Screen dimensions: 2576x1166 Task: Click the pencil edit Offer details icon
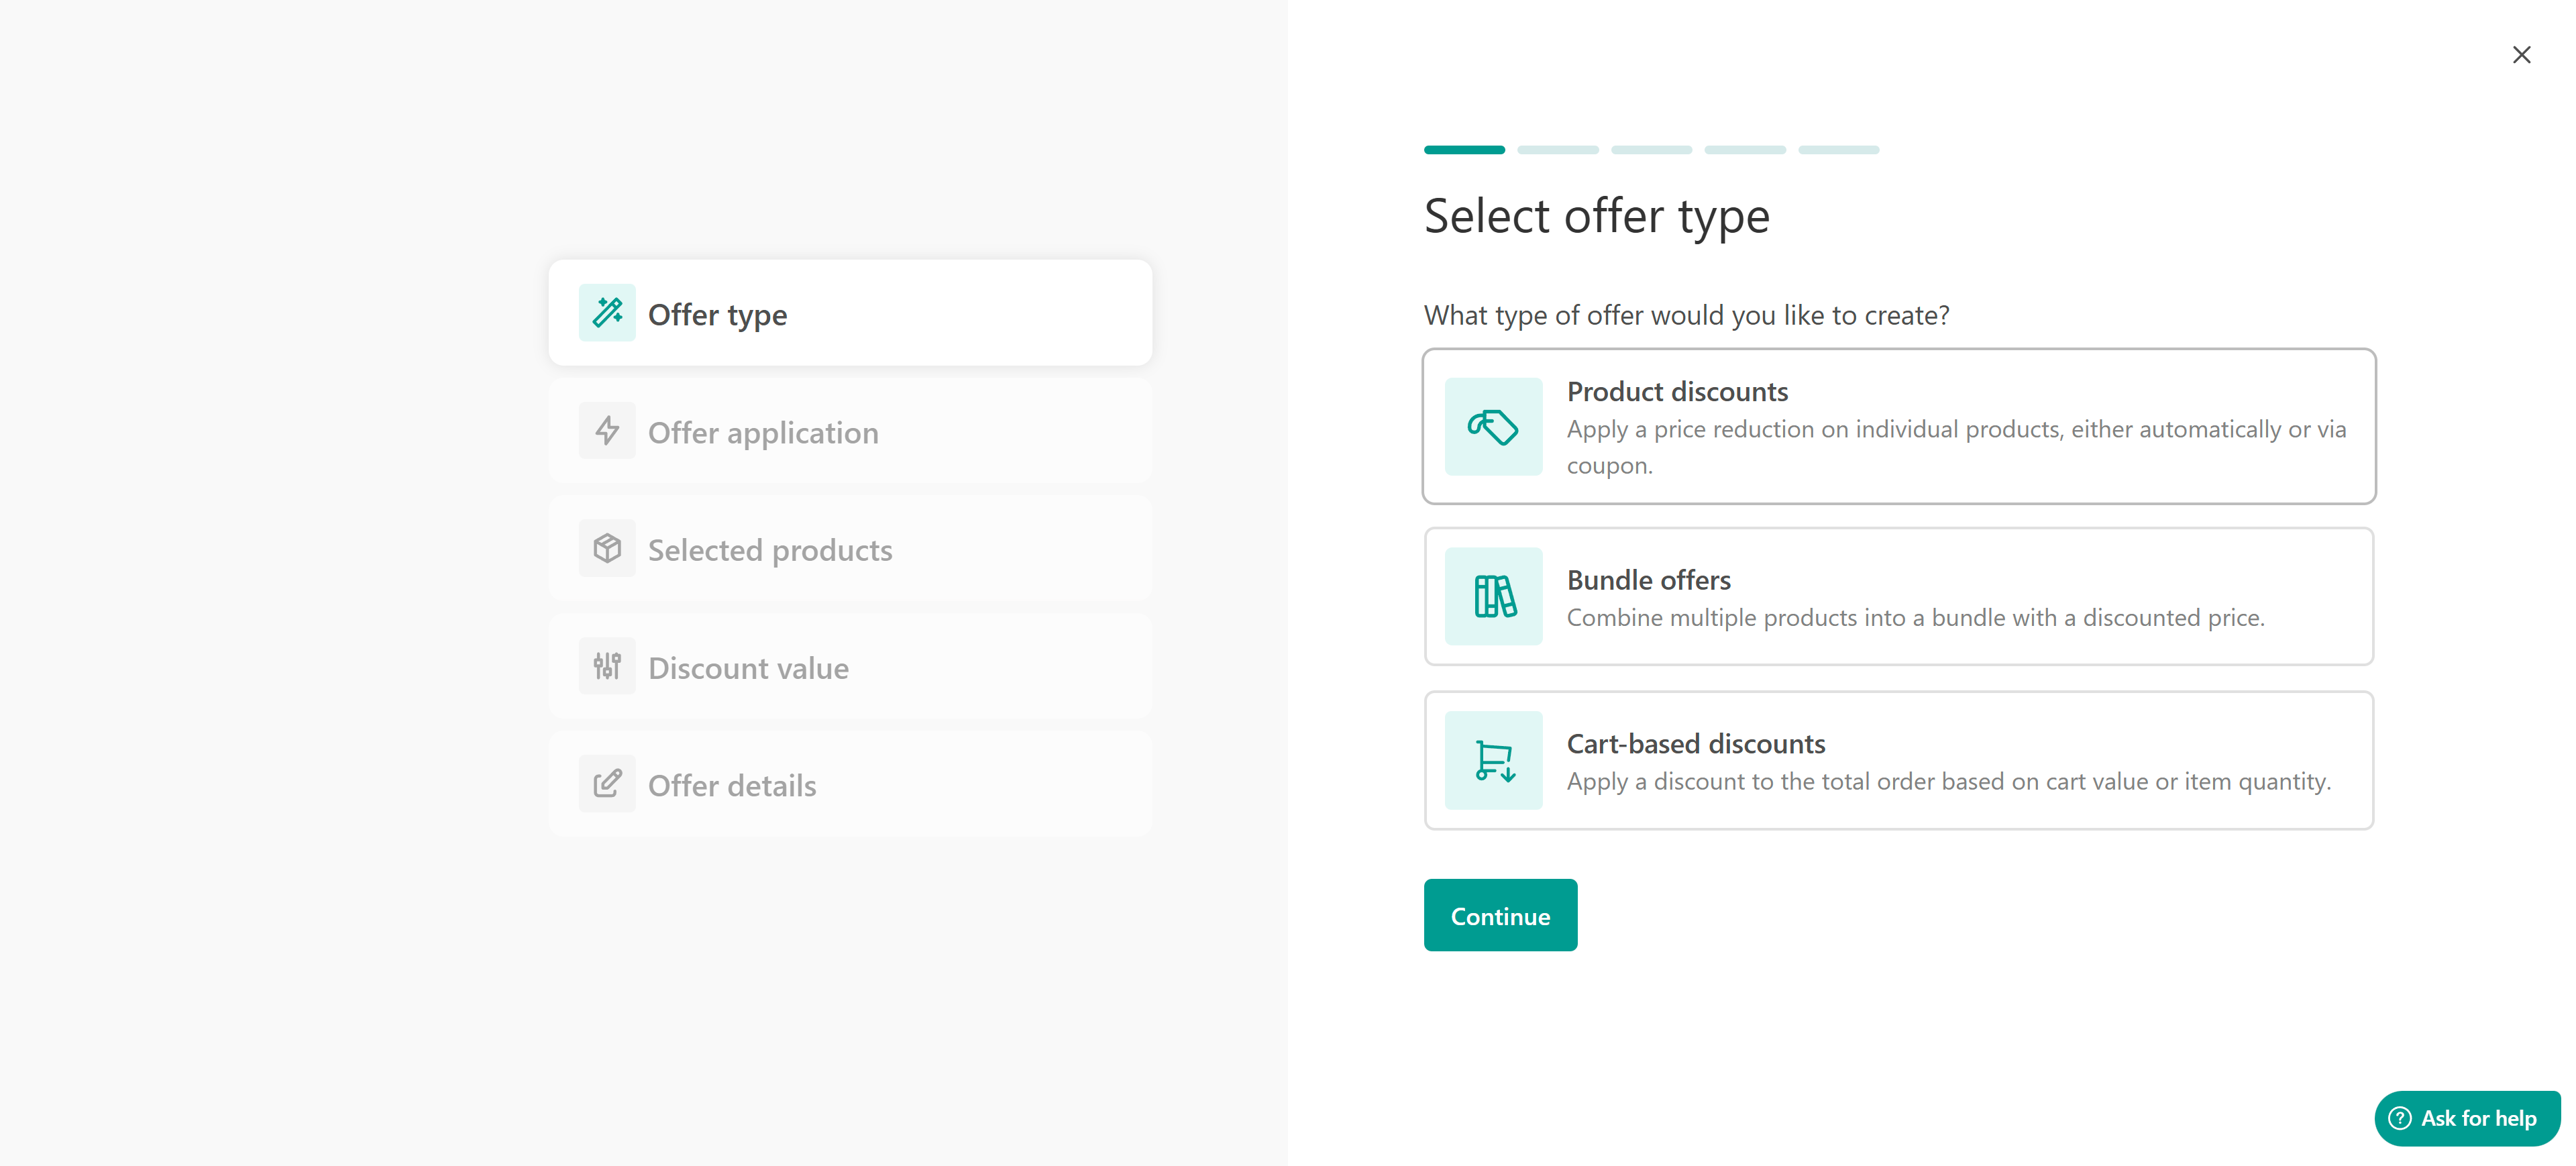coord(607,784)
